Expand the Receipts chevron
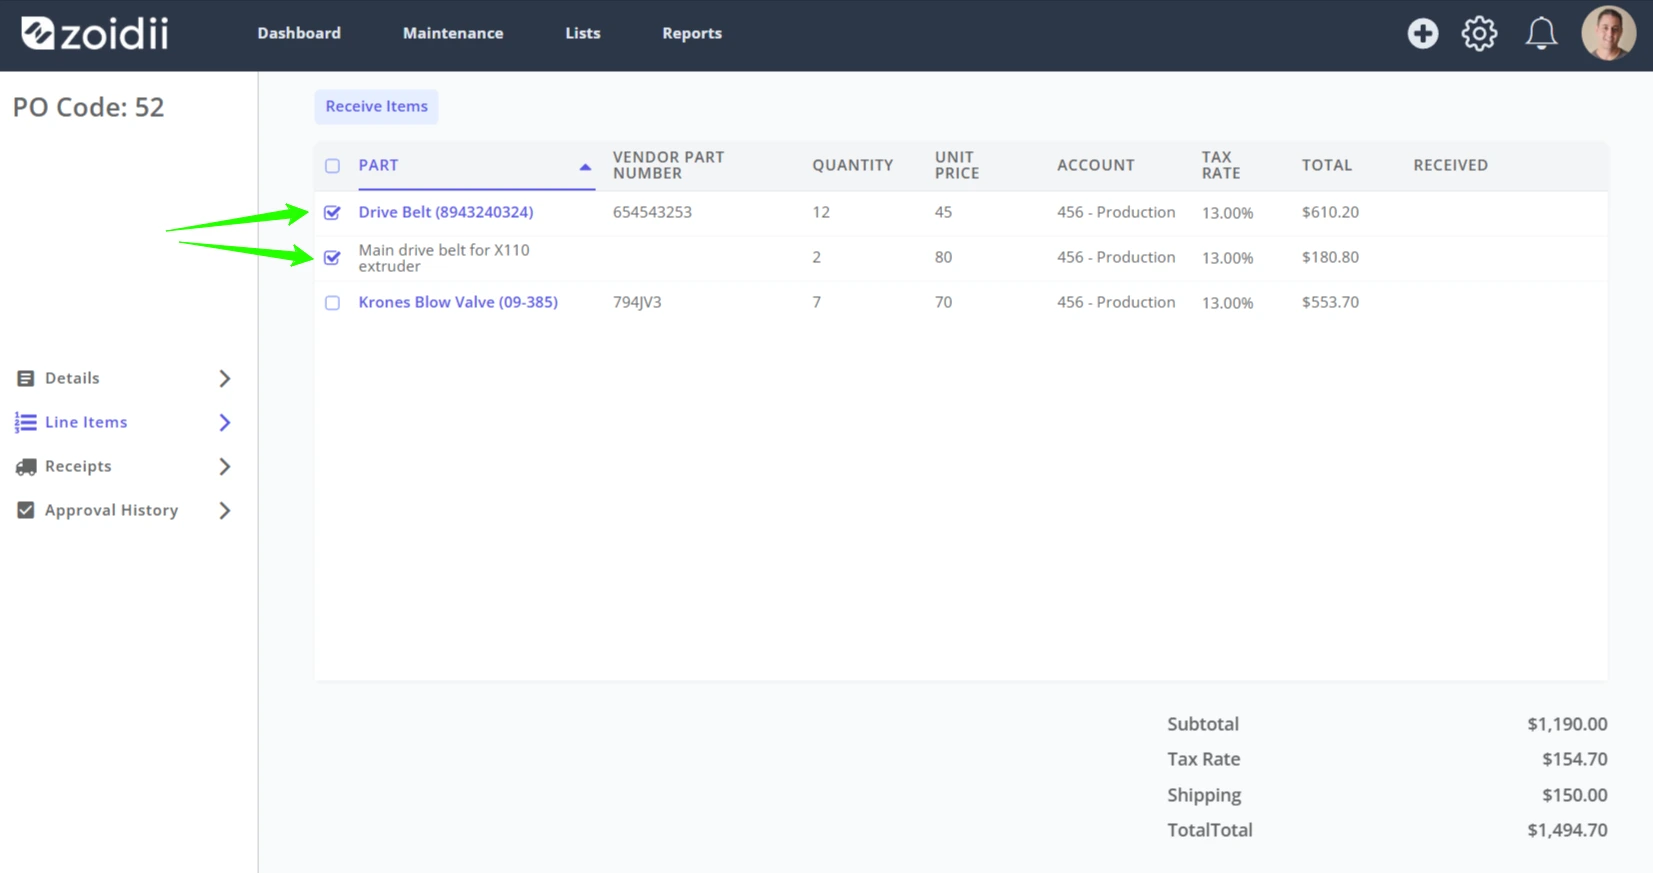1653x873 pixels. 225,466
